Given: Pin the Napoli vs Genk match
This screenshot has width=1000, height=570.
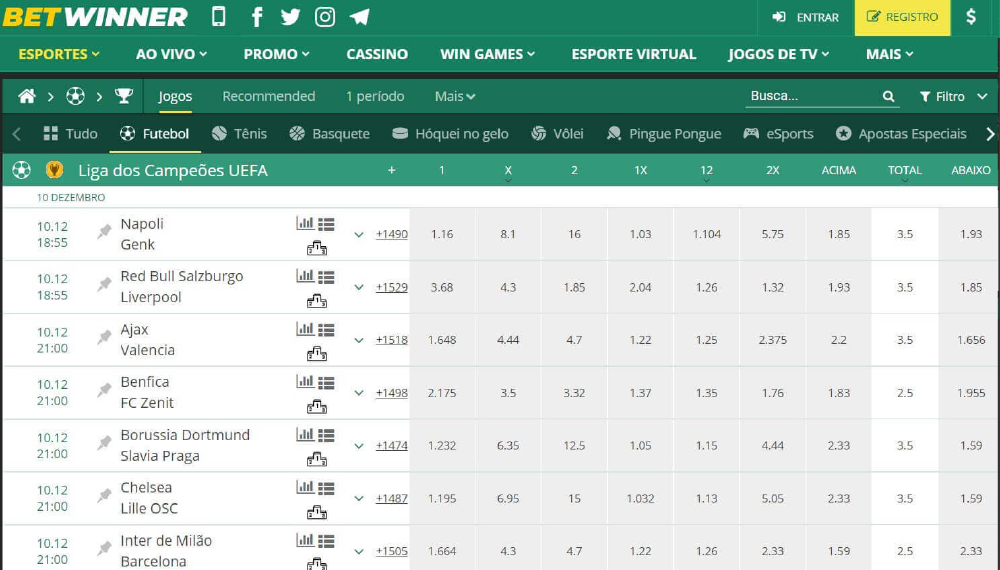Looking at the screenshot, I should (x=104, y=232).
